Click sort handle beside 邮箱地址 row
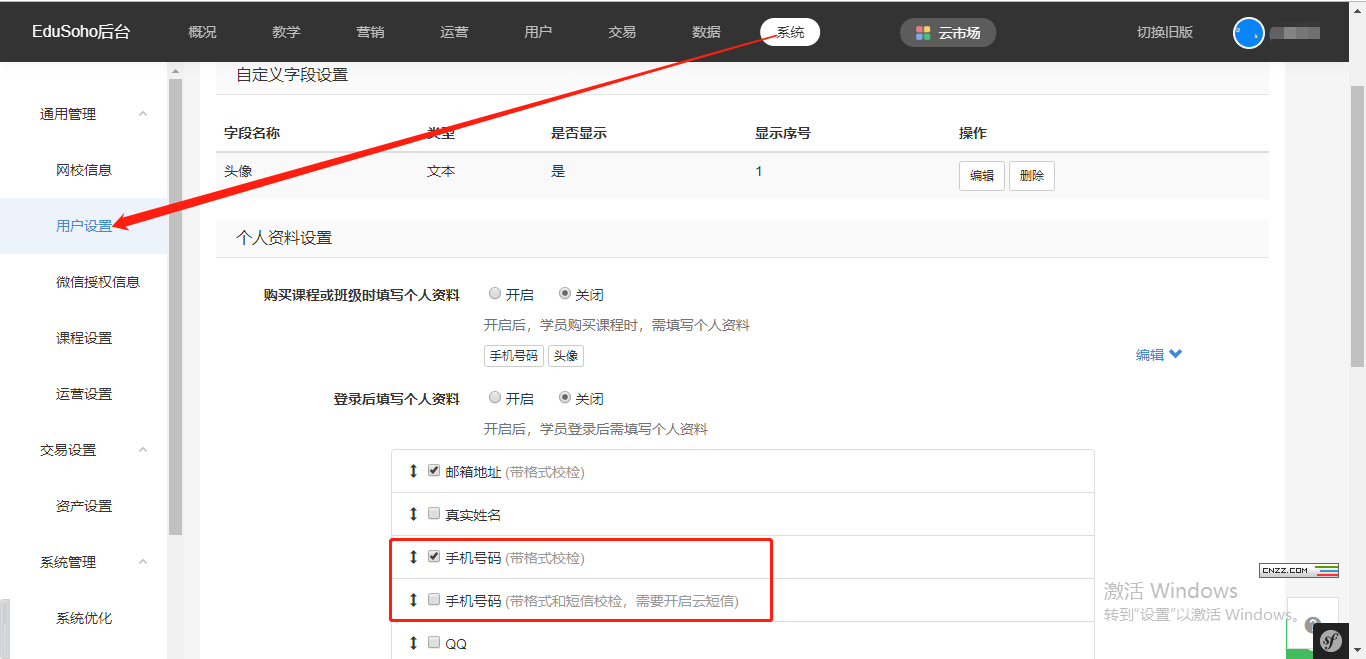Image resolution: width=1366 pixels, height=659 pixels. [x=413, y=471]
